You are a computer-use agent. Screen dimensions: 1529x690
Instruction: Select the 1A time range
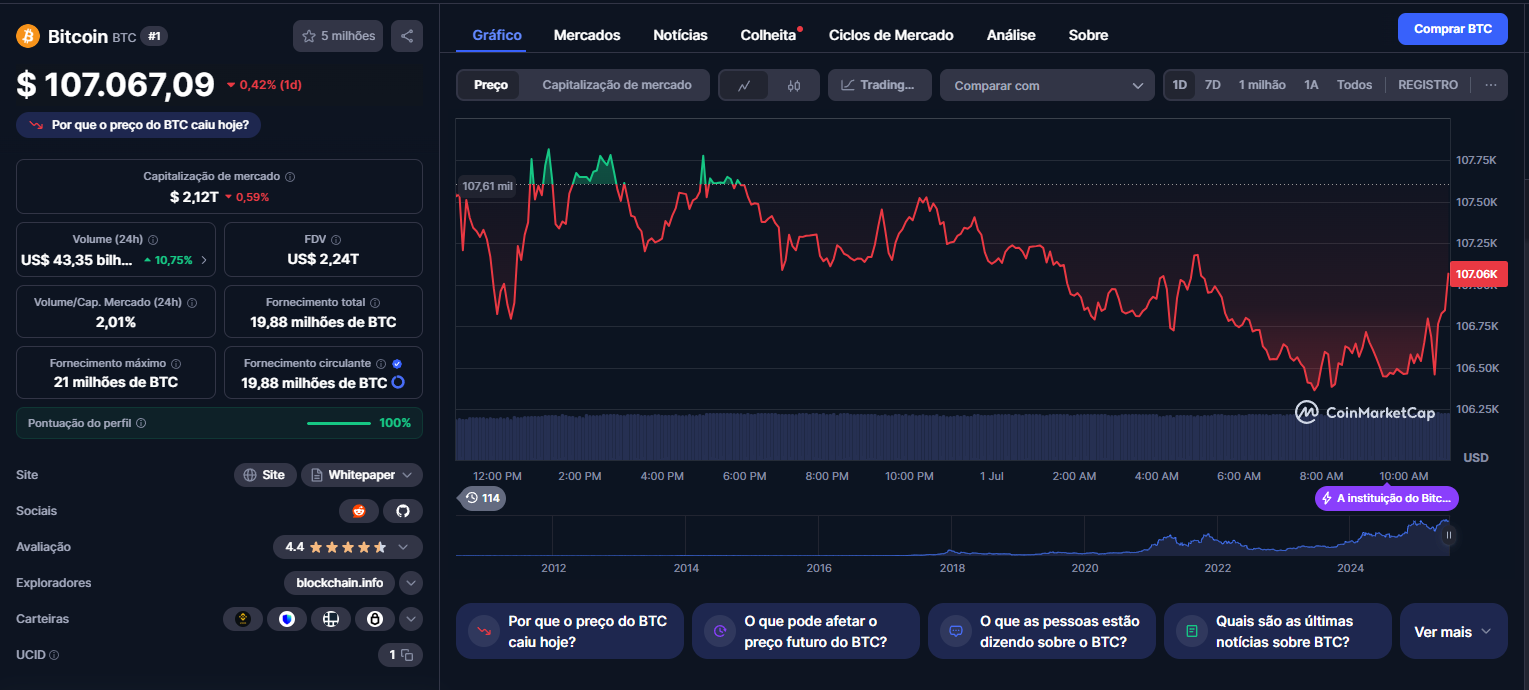[x=1311, y=85]
